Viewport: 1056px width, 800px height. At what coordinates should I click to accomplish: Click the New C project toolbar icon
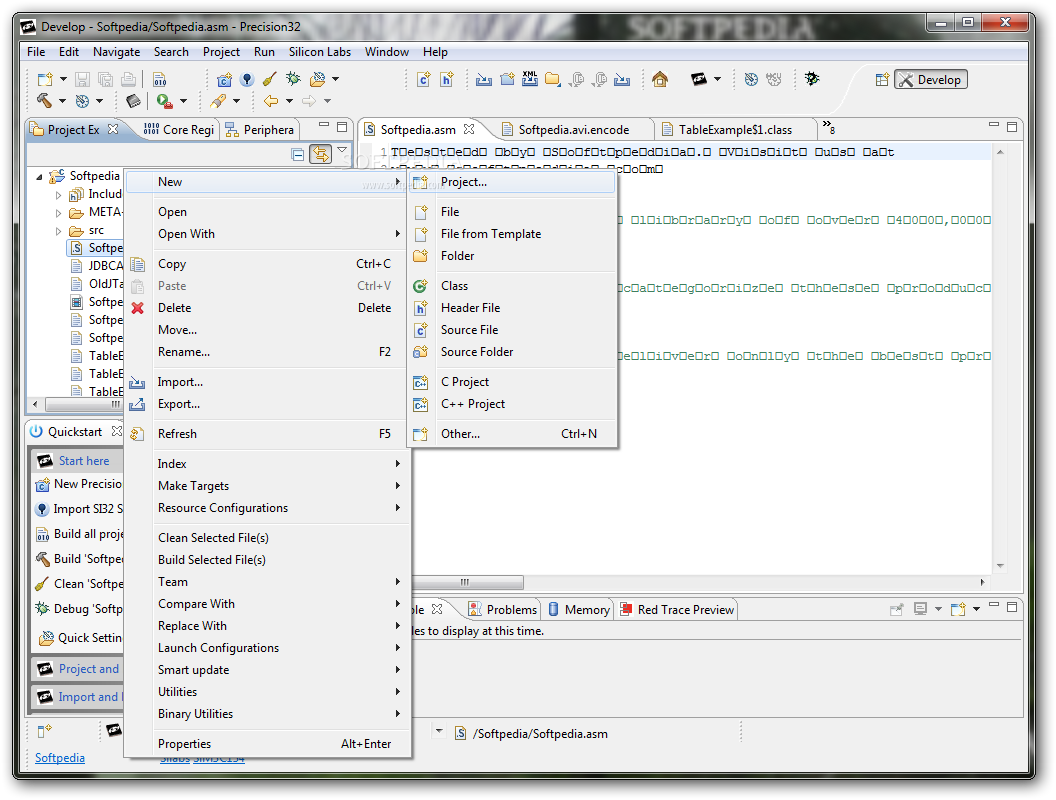coord(224,79)
